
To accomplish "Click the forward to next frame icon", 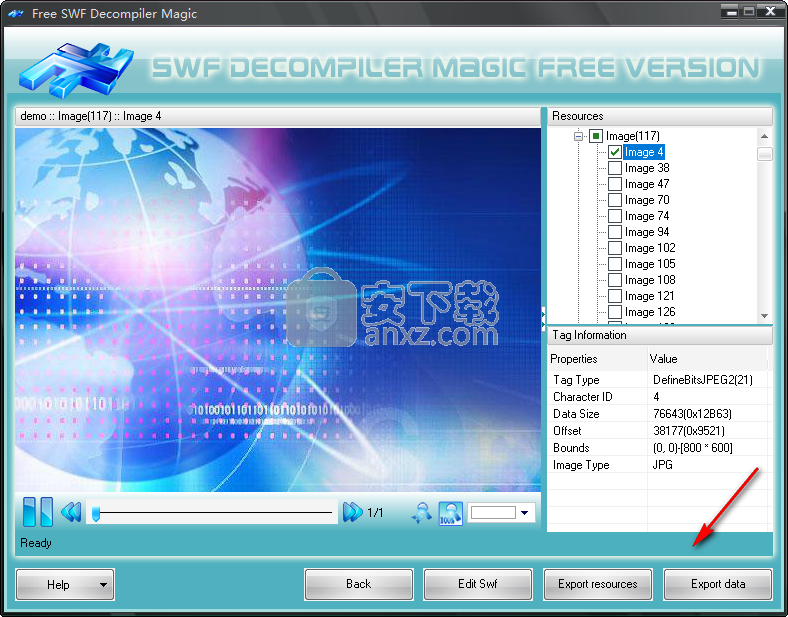I will [352, 512].
